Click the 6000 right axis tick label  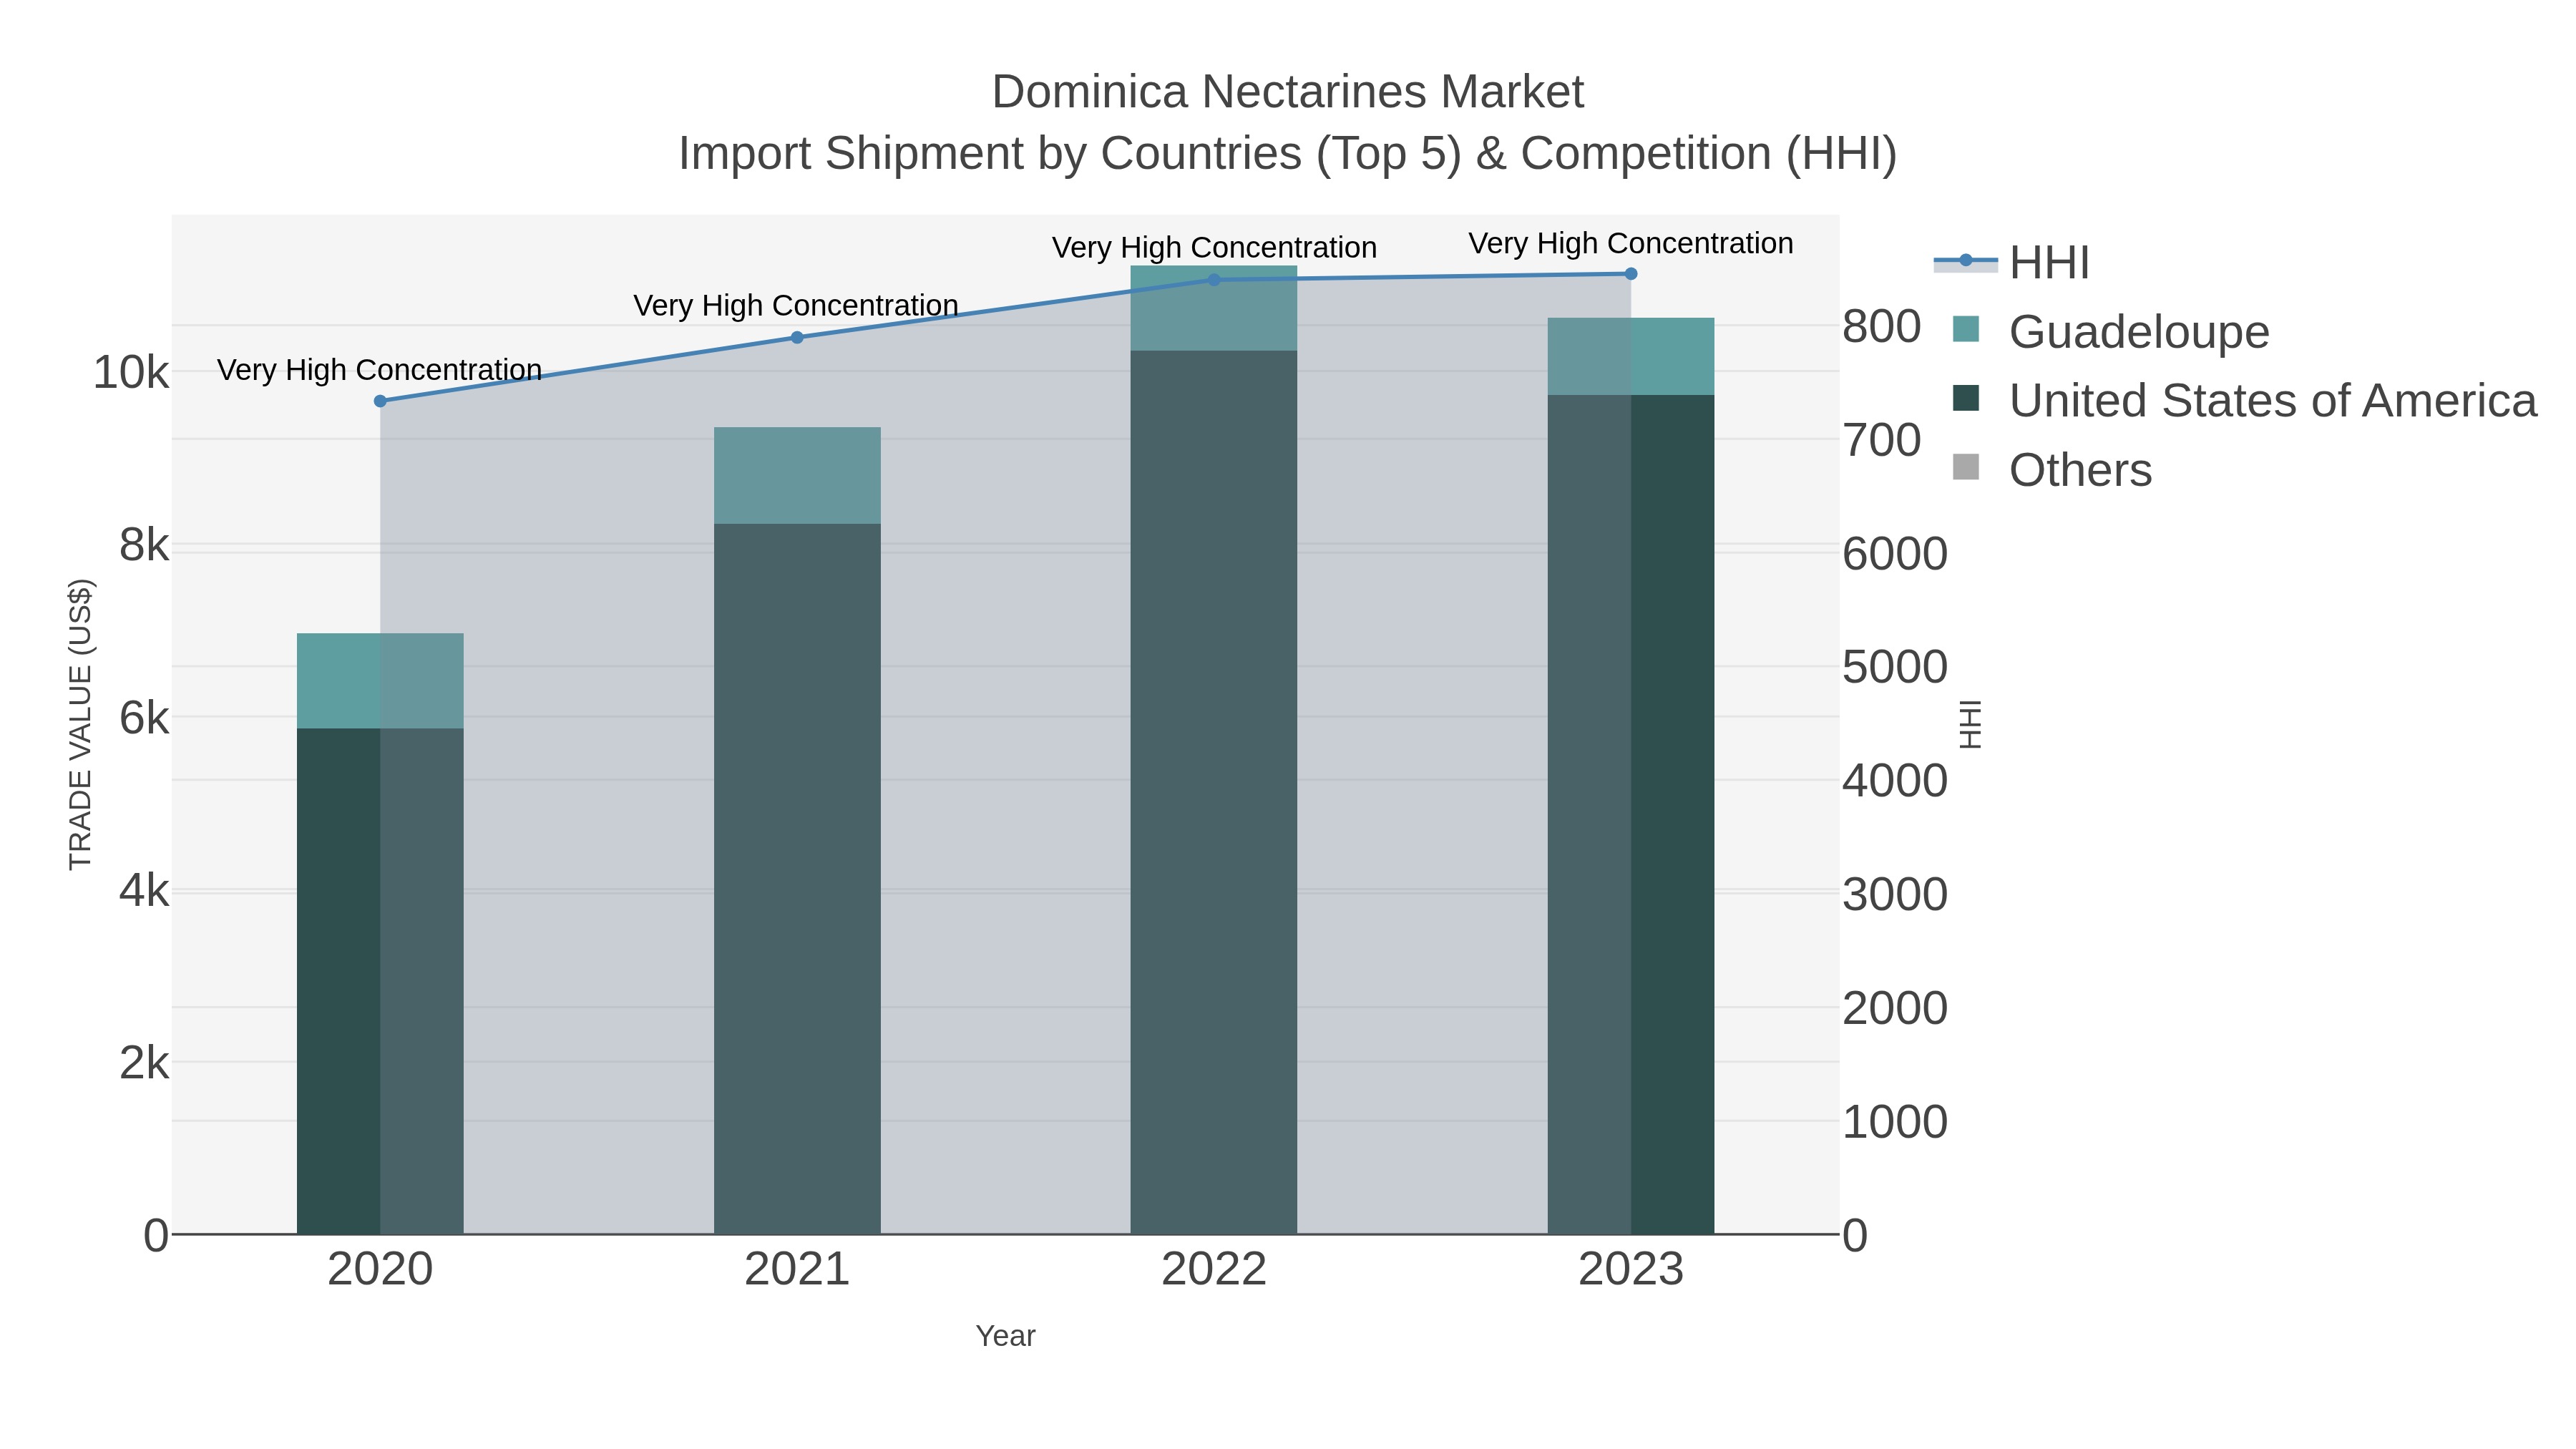pyautogui.click(x=1895, y=554)
